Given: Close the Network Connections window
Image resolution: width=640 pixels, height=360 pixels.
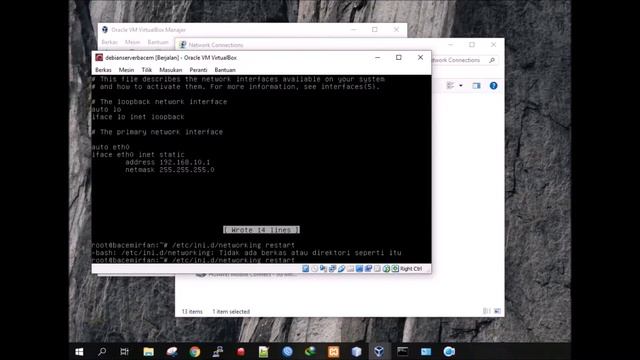Looking at the screenshot, I should click(493, 44).
